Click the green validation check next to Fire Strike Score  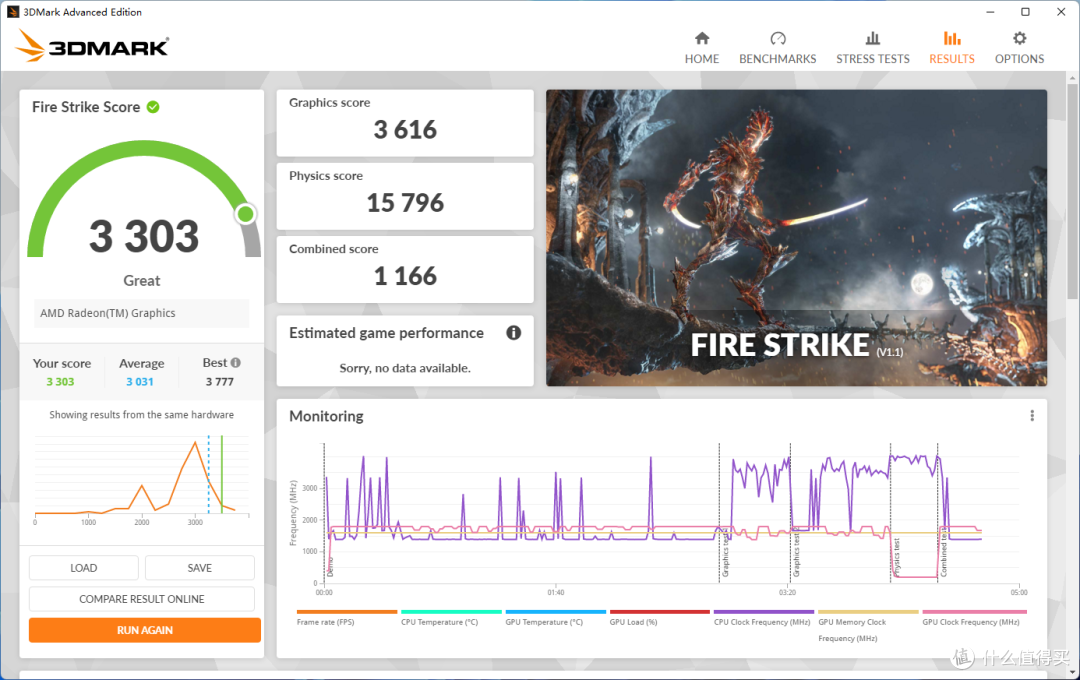pyautogui.click(x=153, y=107)
